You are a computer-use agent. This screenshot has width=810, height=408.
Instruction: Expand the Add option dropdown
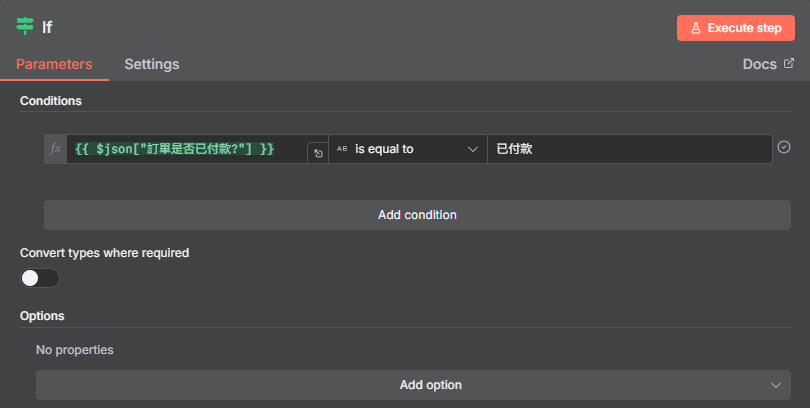point(413,385)
